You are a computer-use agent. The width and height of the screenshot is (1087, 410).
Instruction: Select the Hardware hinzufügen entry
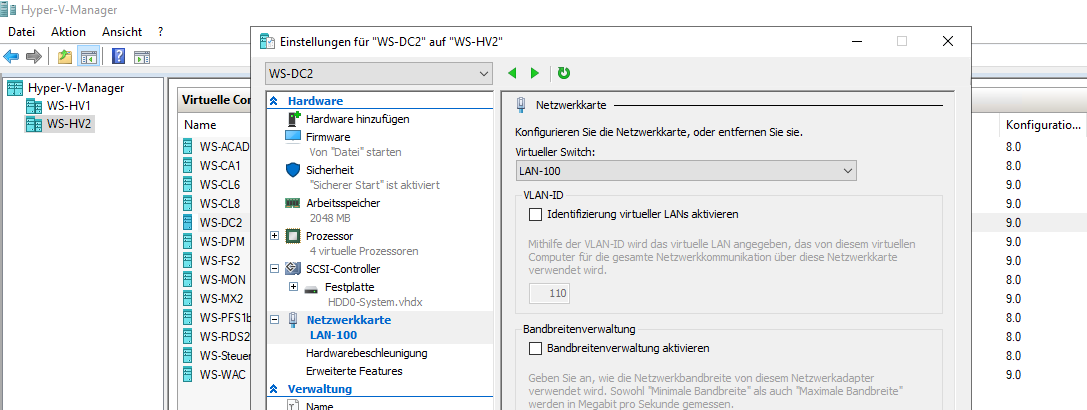click(357, 119)
